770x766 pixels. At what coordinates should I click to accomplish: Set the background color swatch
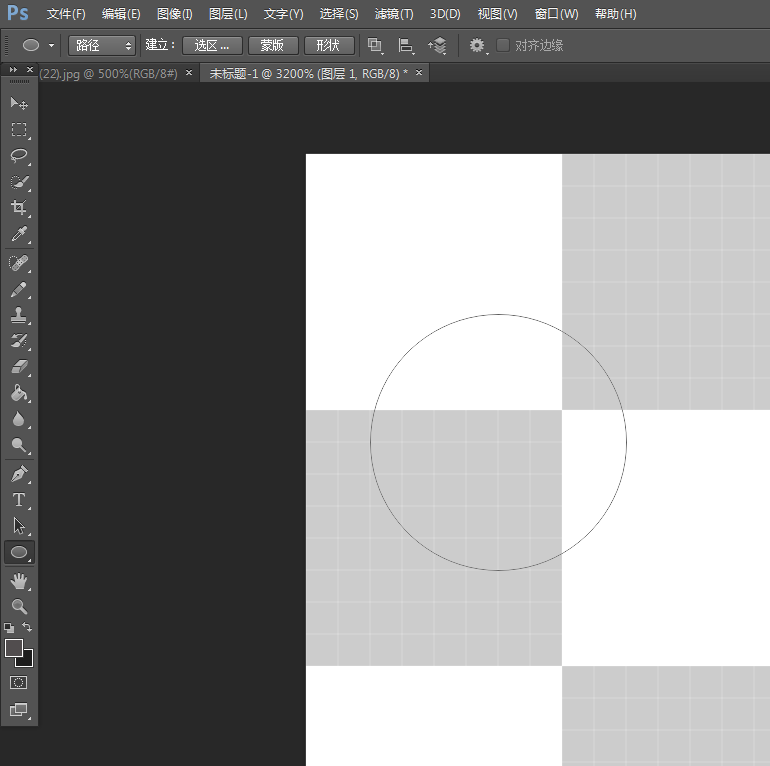pos(28,661)
